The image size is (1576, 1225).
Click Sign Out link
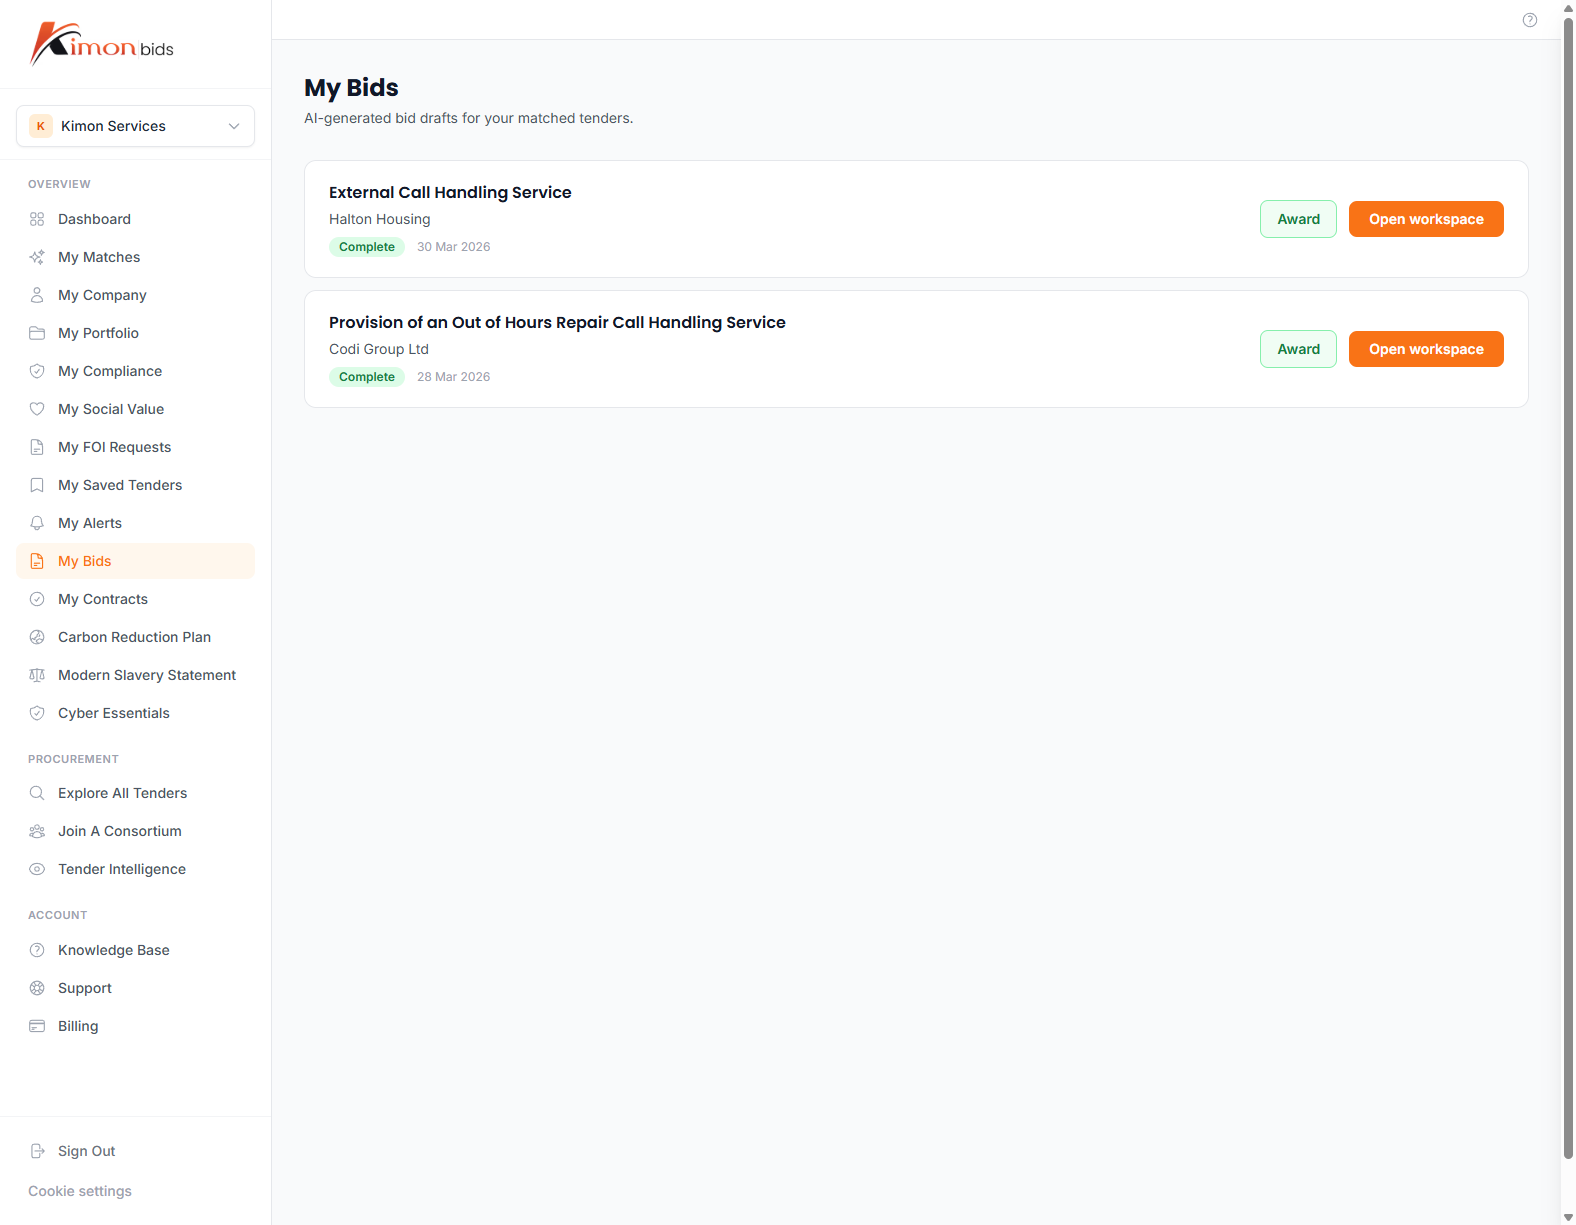coord(136,1151)
